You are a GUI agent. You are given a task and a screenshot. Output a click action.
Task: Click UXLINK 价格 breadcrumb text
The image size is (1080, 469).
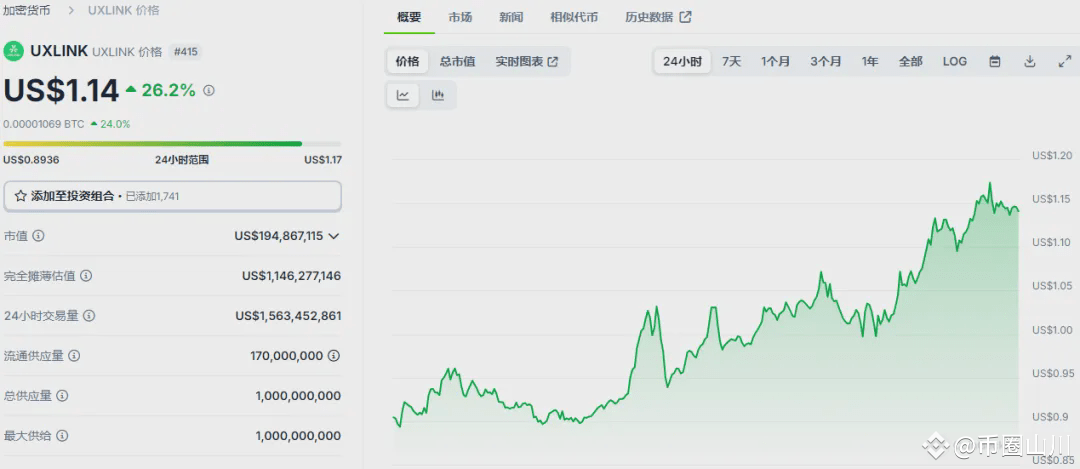pos(123,10)
